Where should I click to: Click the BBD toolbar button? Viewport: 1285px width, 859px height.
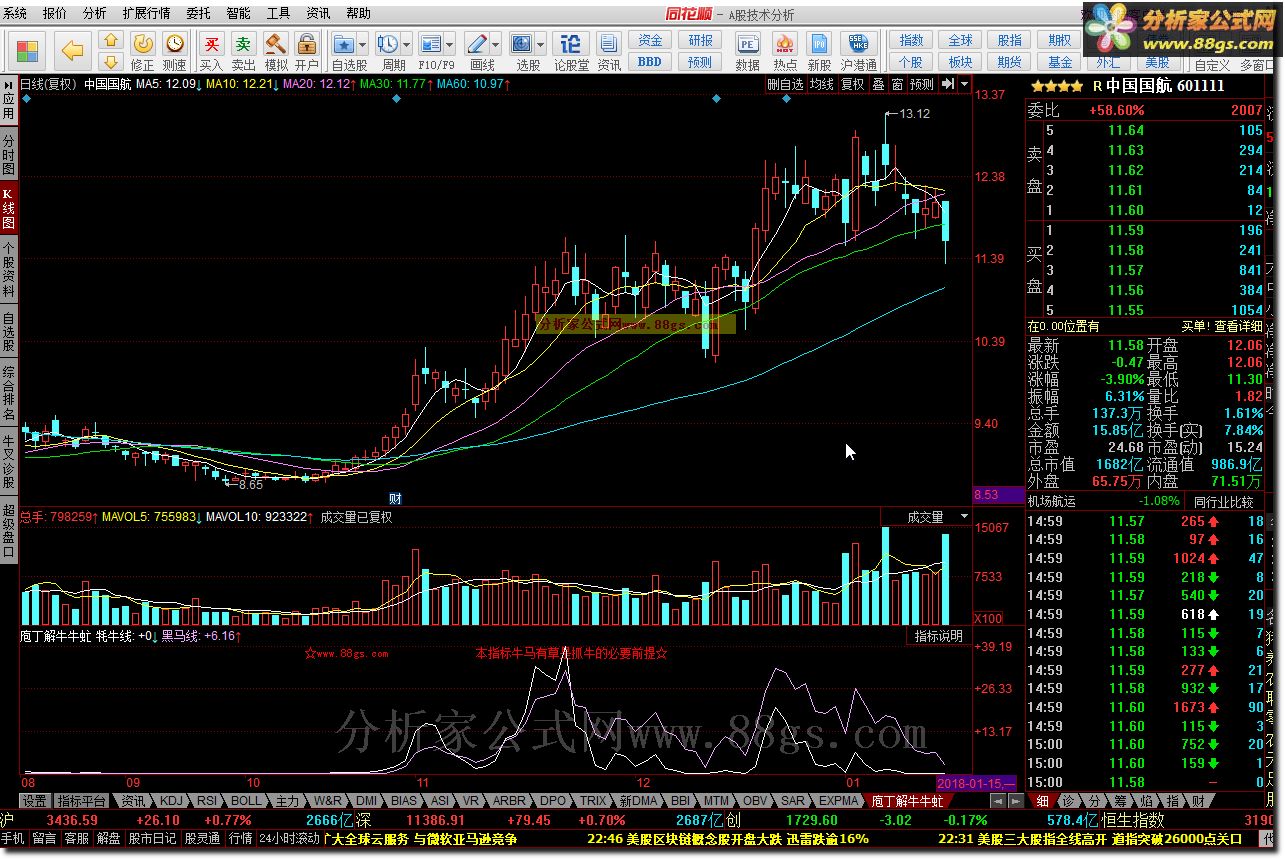650,62
